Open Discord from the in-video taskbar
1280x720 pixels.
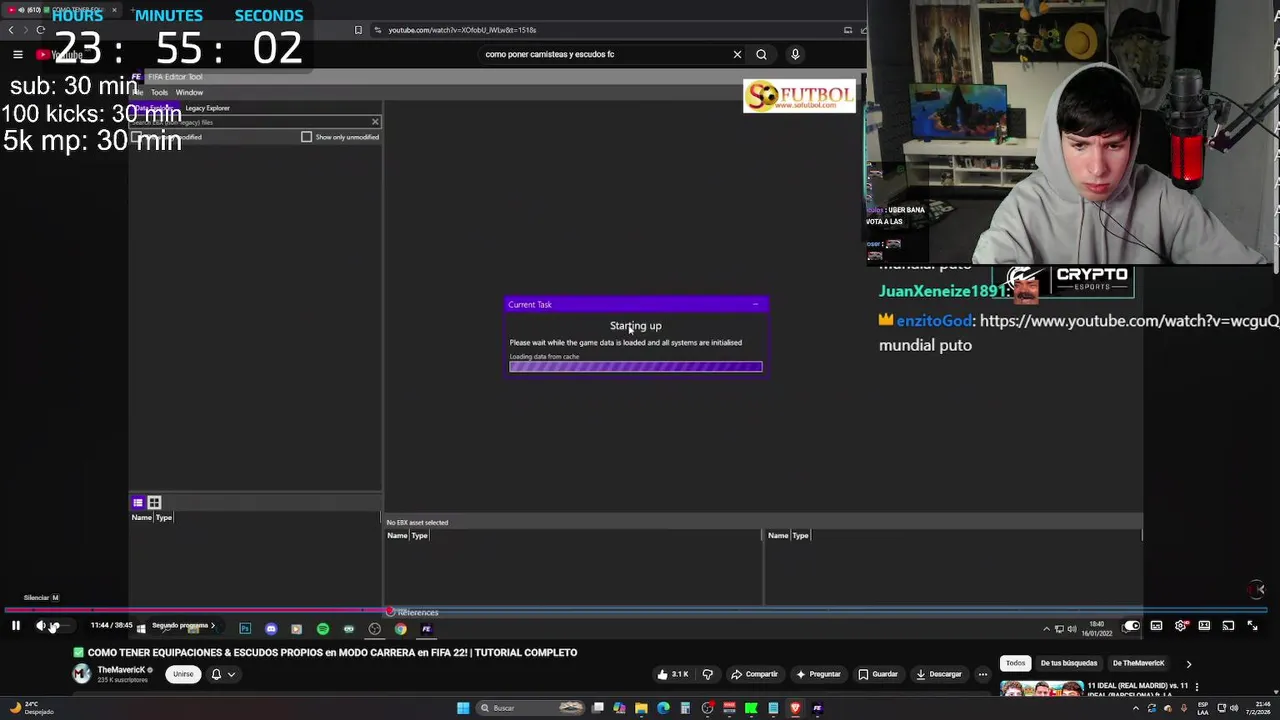pyautogui.click(x=271, y=629)
